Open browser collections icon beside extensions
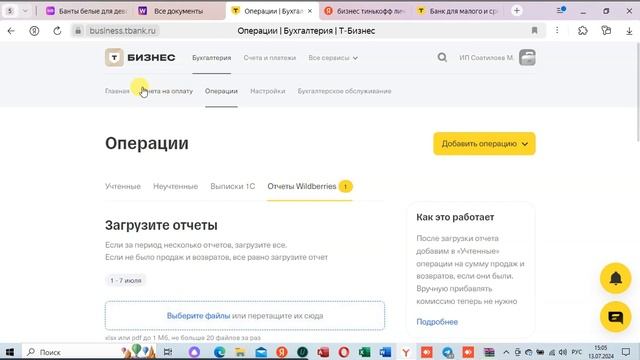640x360 pixels. 606,31
